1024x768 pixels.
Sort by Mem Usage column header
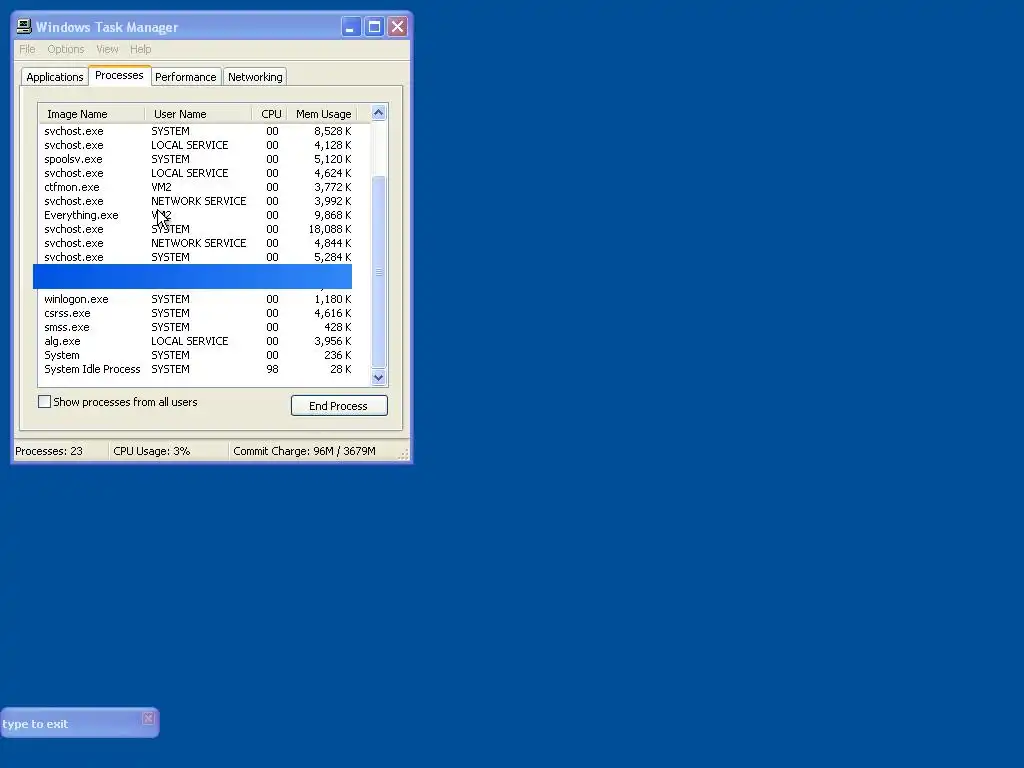tap(323, 114)
